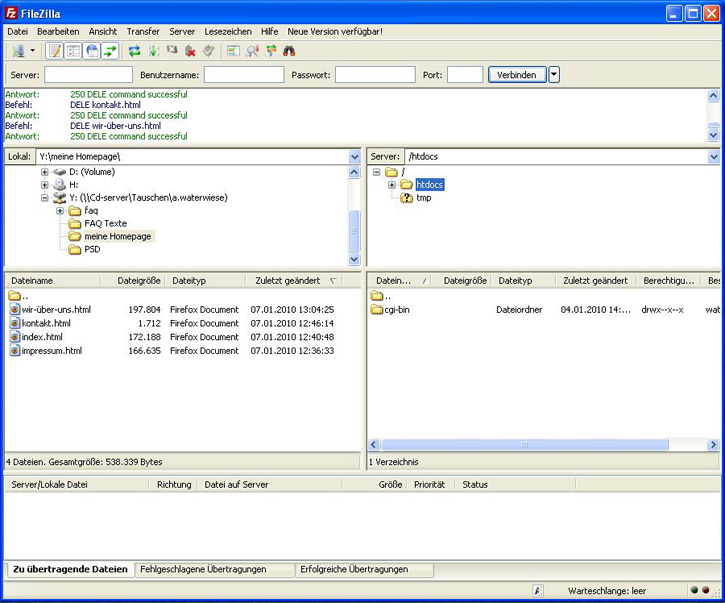The height and width of the screenshot is (603, 725).
Task: Open the Site Manager icon
Action: 18,51
